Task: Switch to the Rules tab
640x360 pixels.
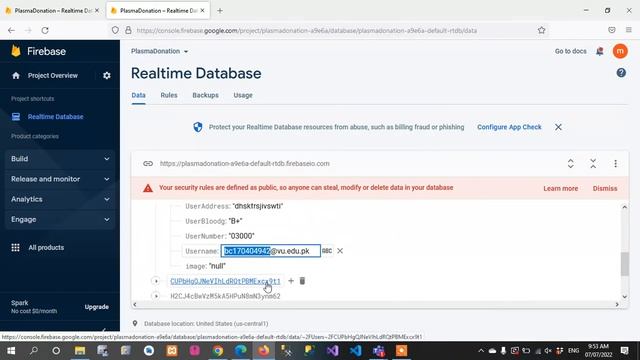Action: click(169, 95)
